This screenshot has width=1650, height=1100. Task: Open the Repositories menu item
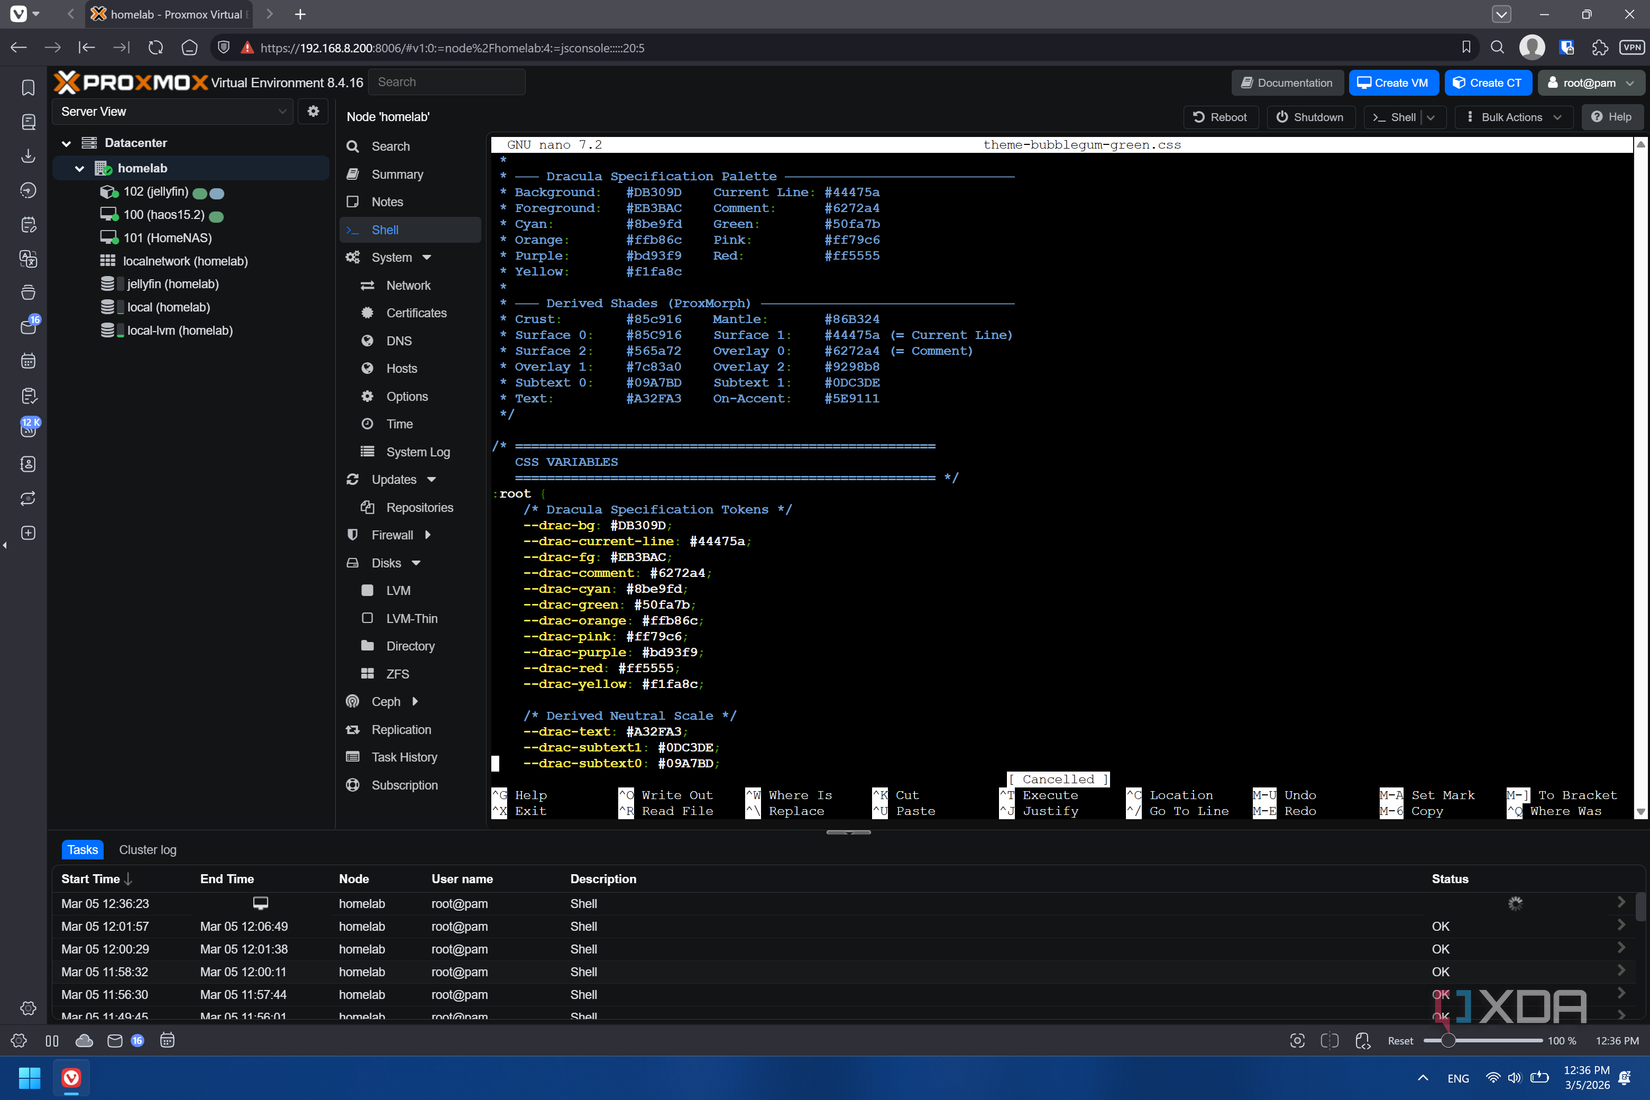coord(410,507)
